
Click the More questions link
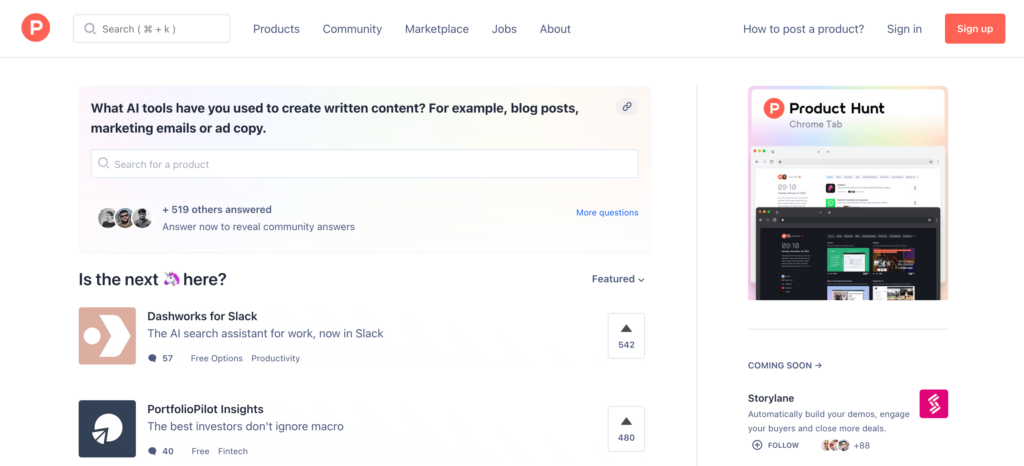[606, 212]
